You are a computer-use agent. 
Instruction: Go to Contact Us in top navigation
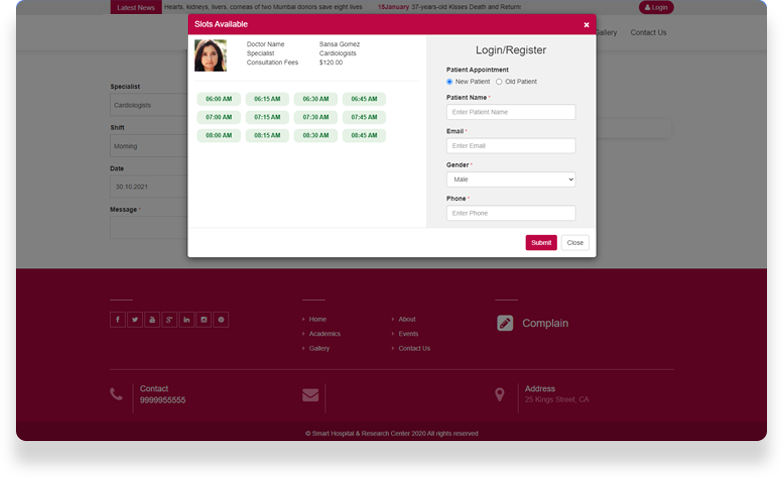[648, 33]
